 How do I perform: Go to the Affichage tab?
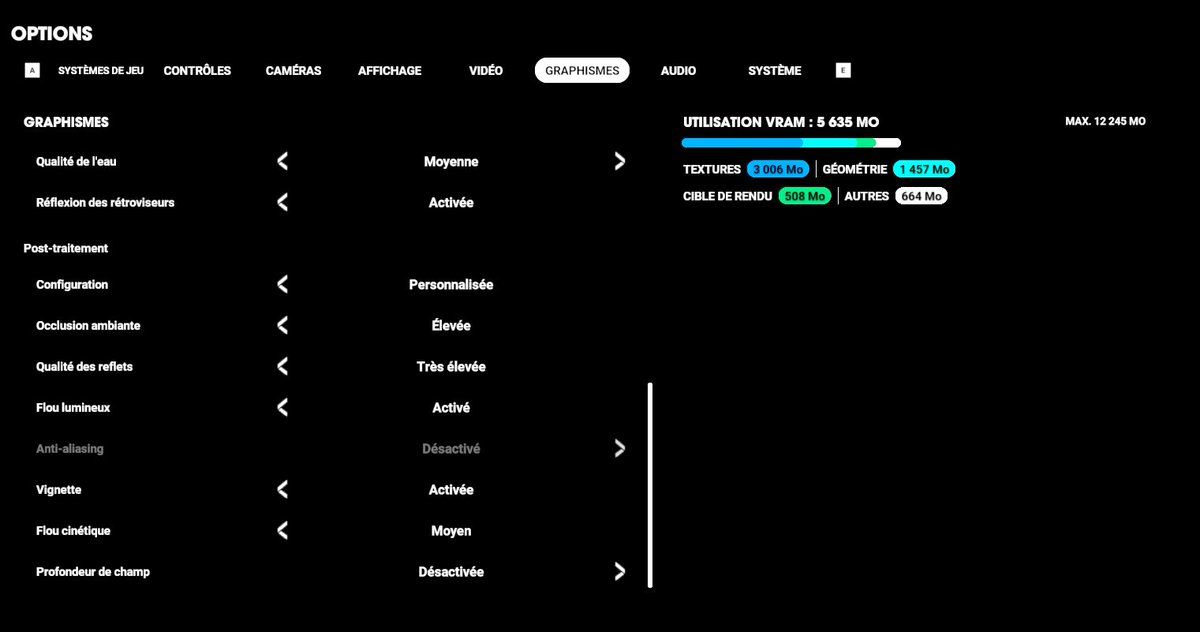(390, 71)
